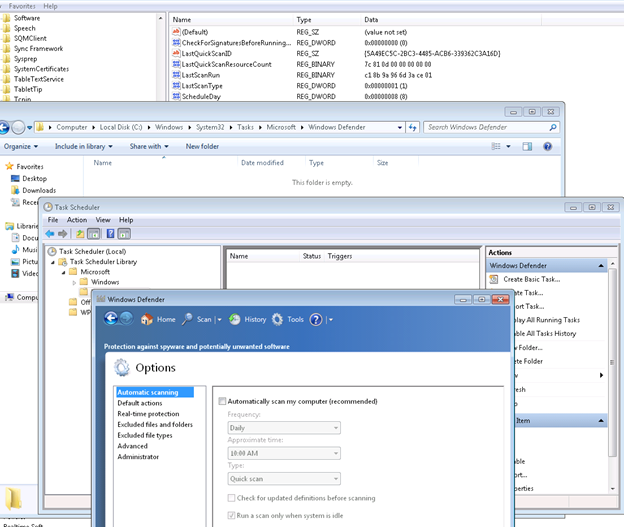The image size is (624, 527).
Task: Click Explorer back navigation button
Action: click(x=4, y=127)
